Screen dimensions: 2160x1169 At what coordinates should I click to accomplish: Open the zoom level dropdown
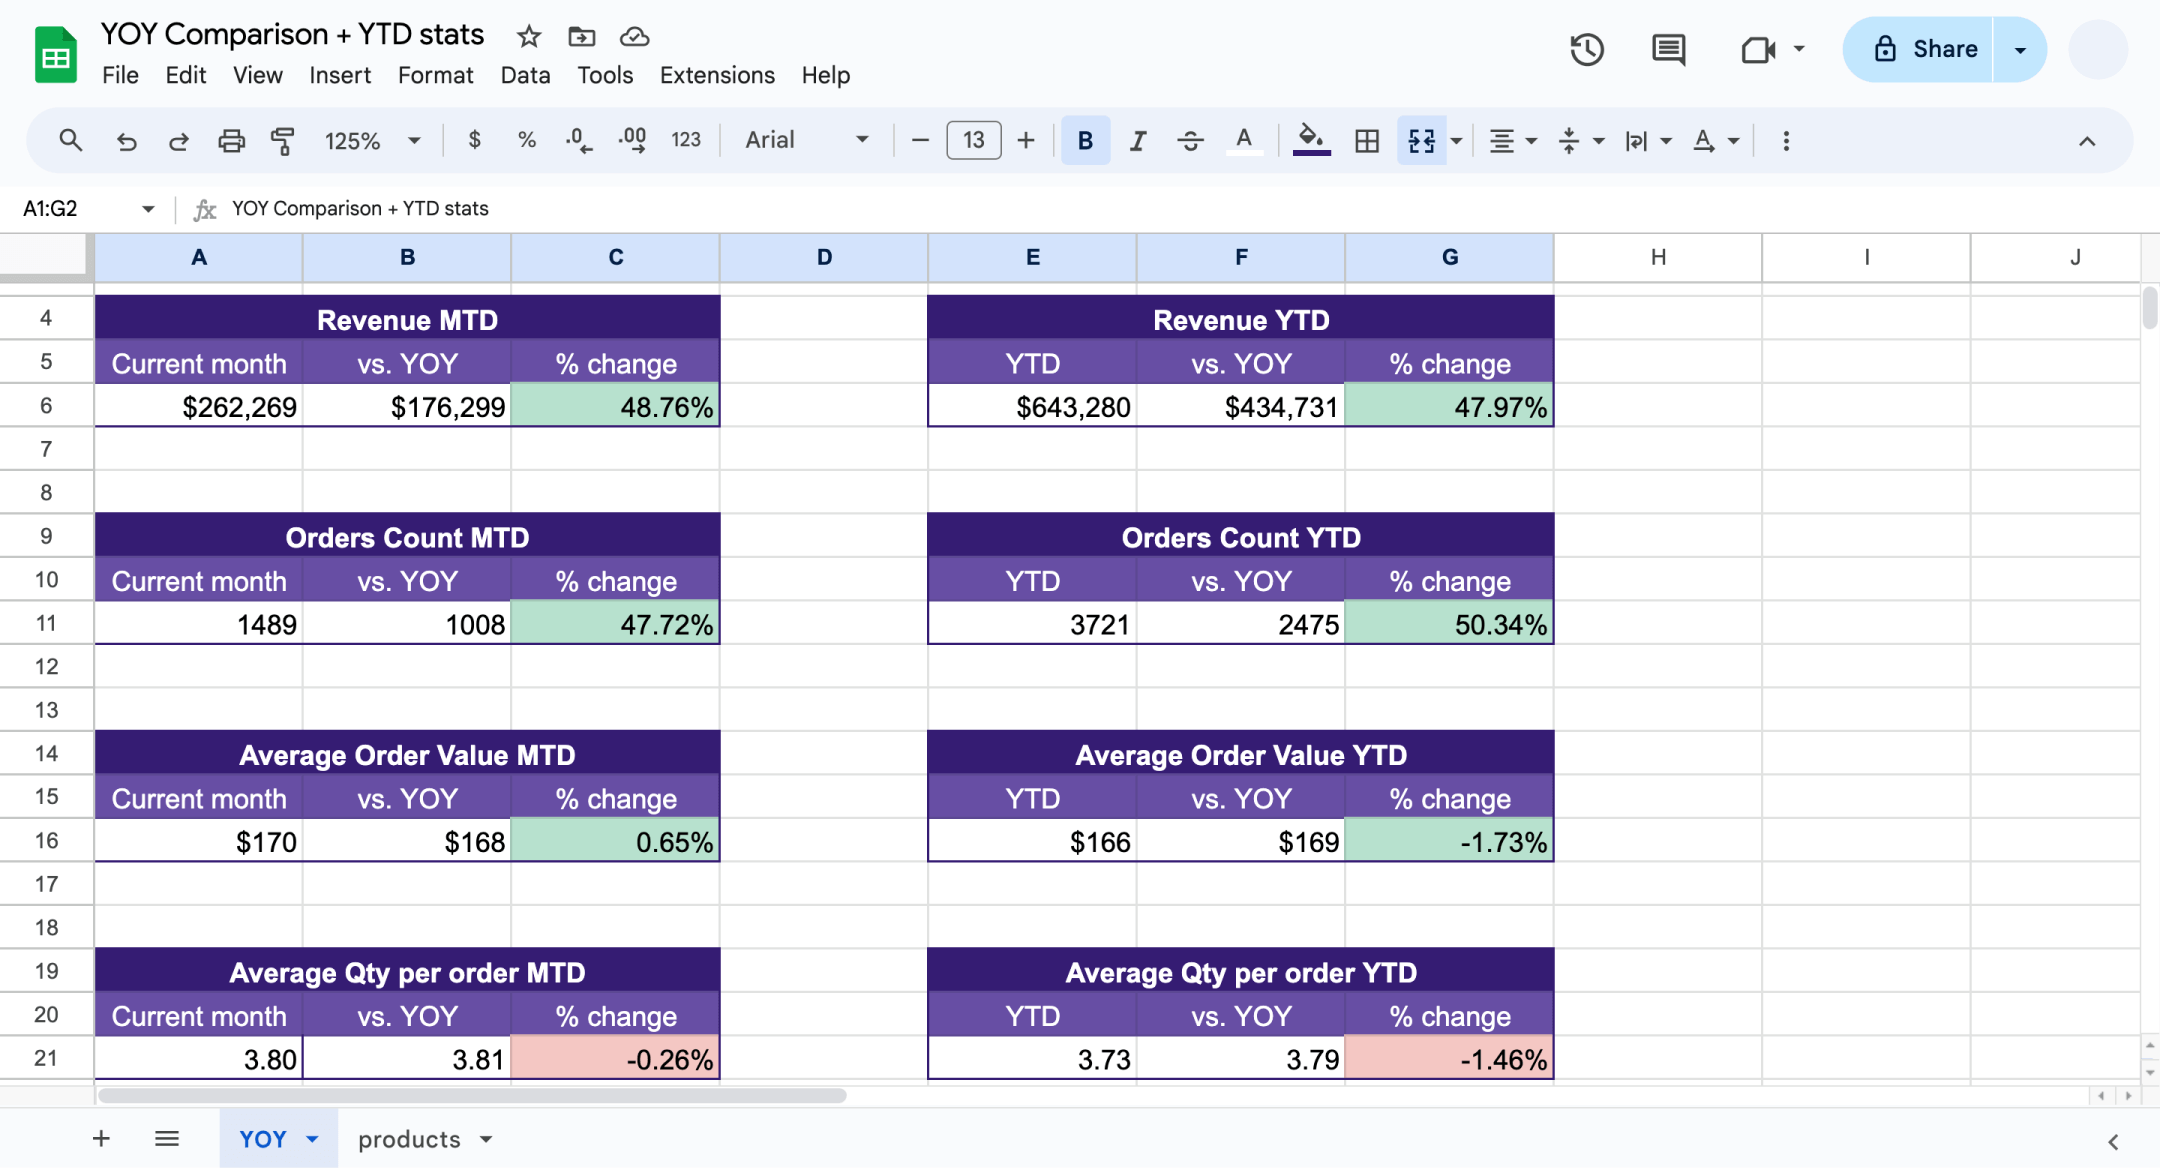tap(370, 140)
